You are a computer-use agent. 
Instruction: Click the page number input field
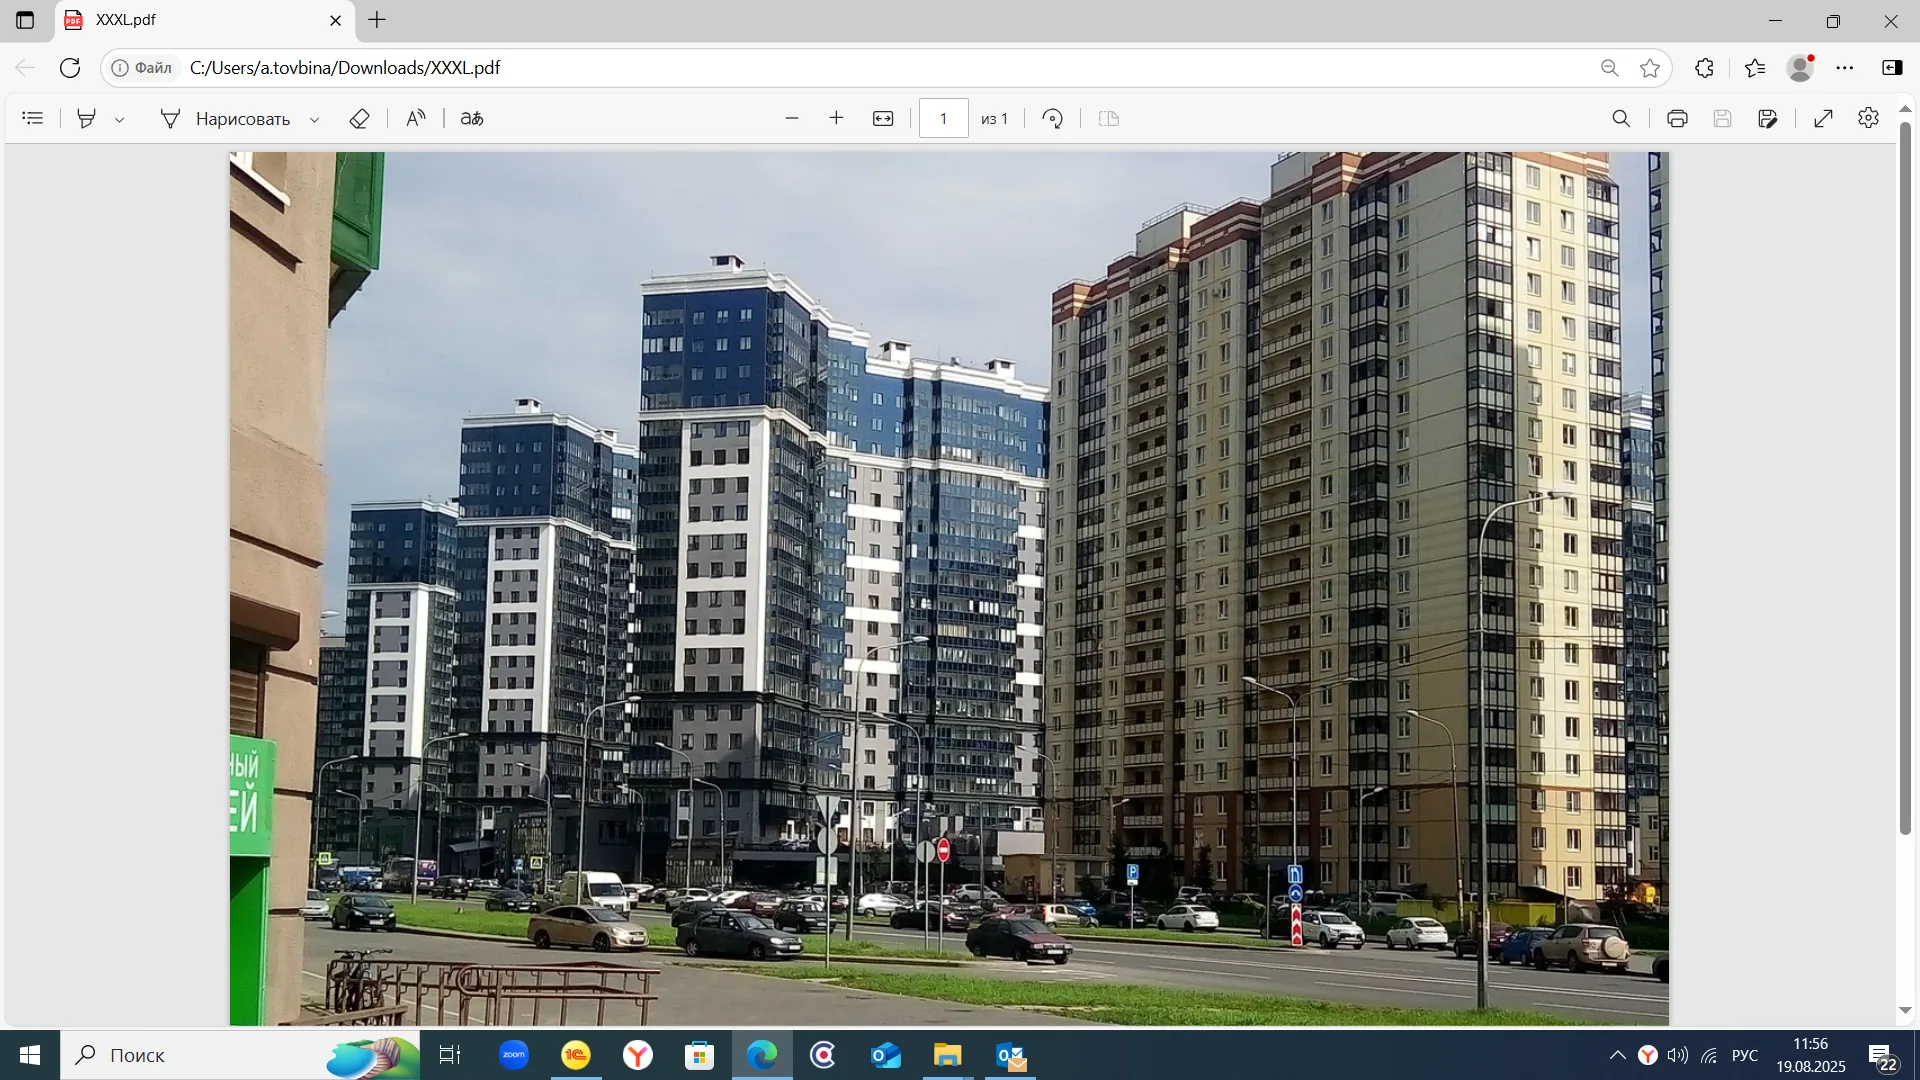coord(943,118)
